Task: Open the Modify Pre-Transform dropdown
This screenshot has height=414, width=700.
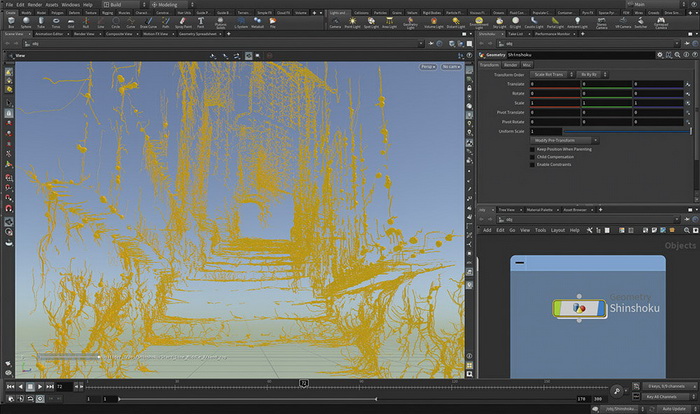Action: 564,140
